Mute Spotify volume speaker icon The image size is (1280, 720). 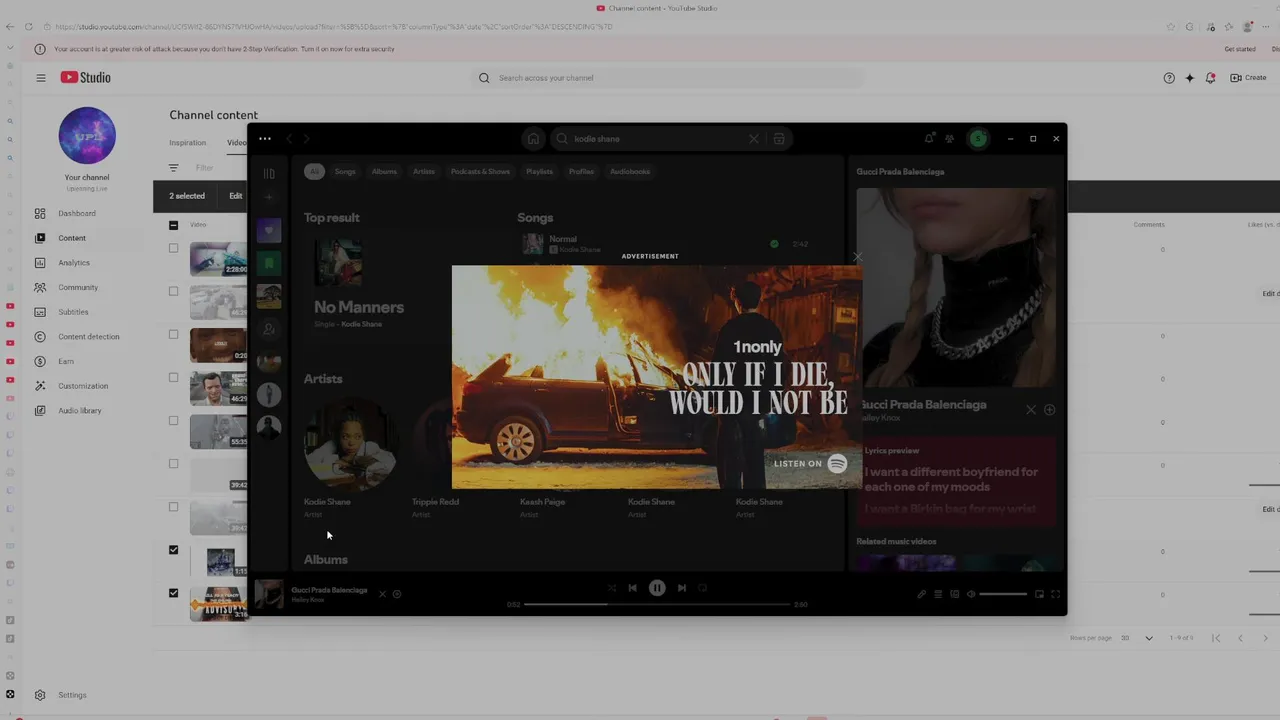point(971,594)
